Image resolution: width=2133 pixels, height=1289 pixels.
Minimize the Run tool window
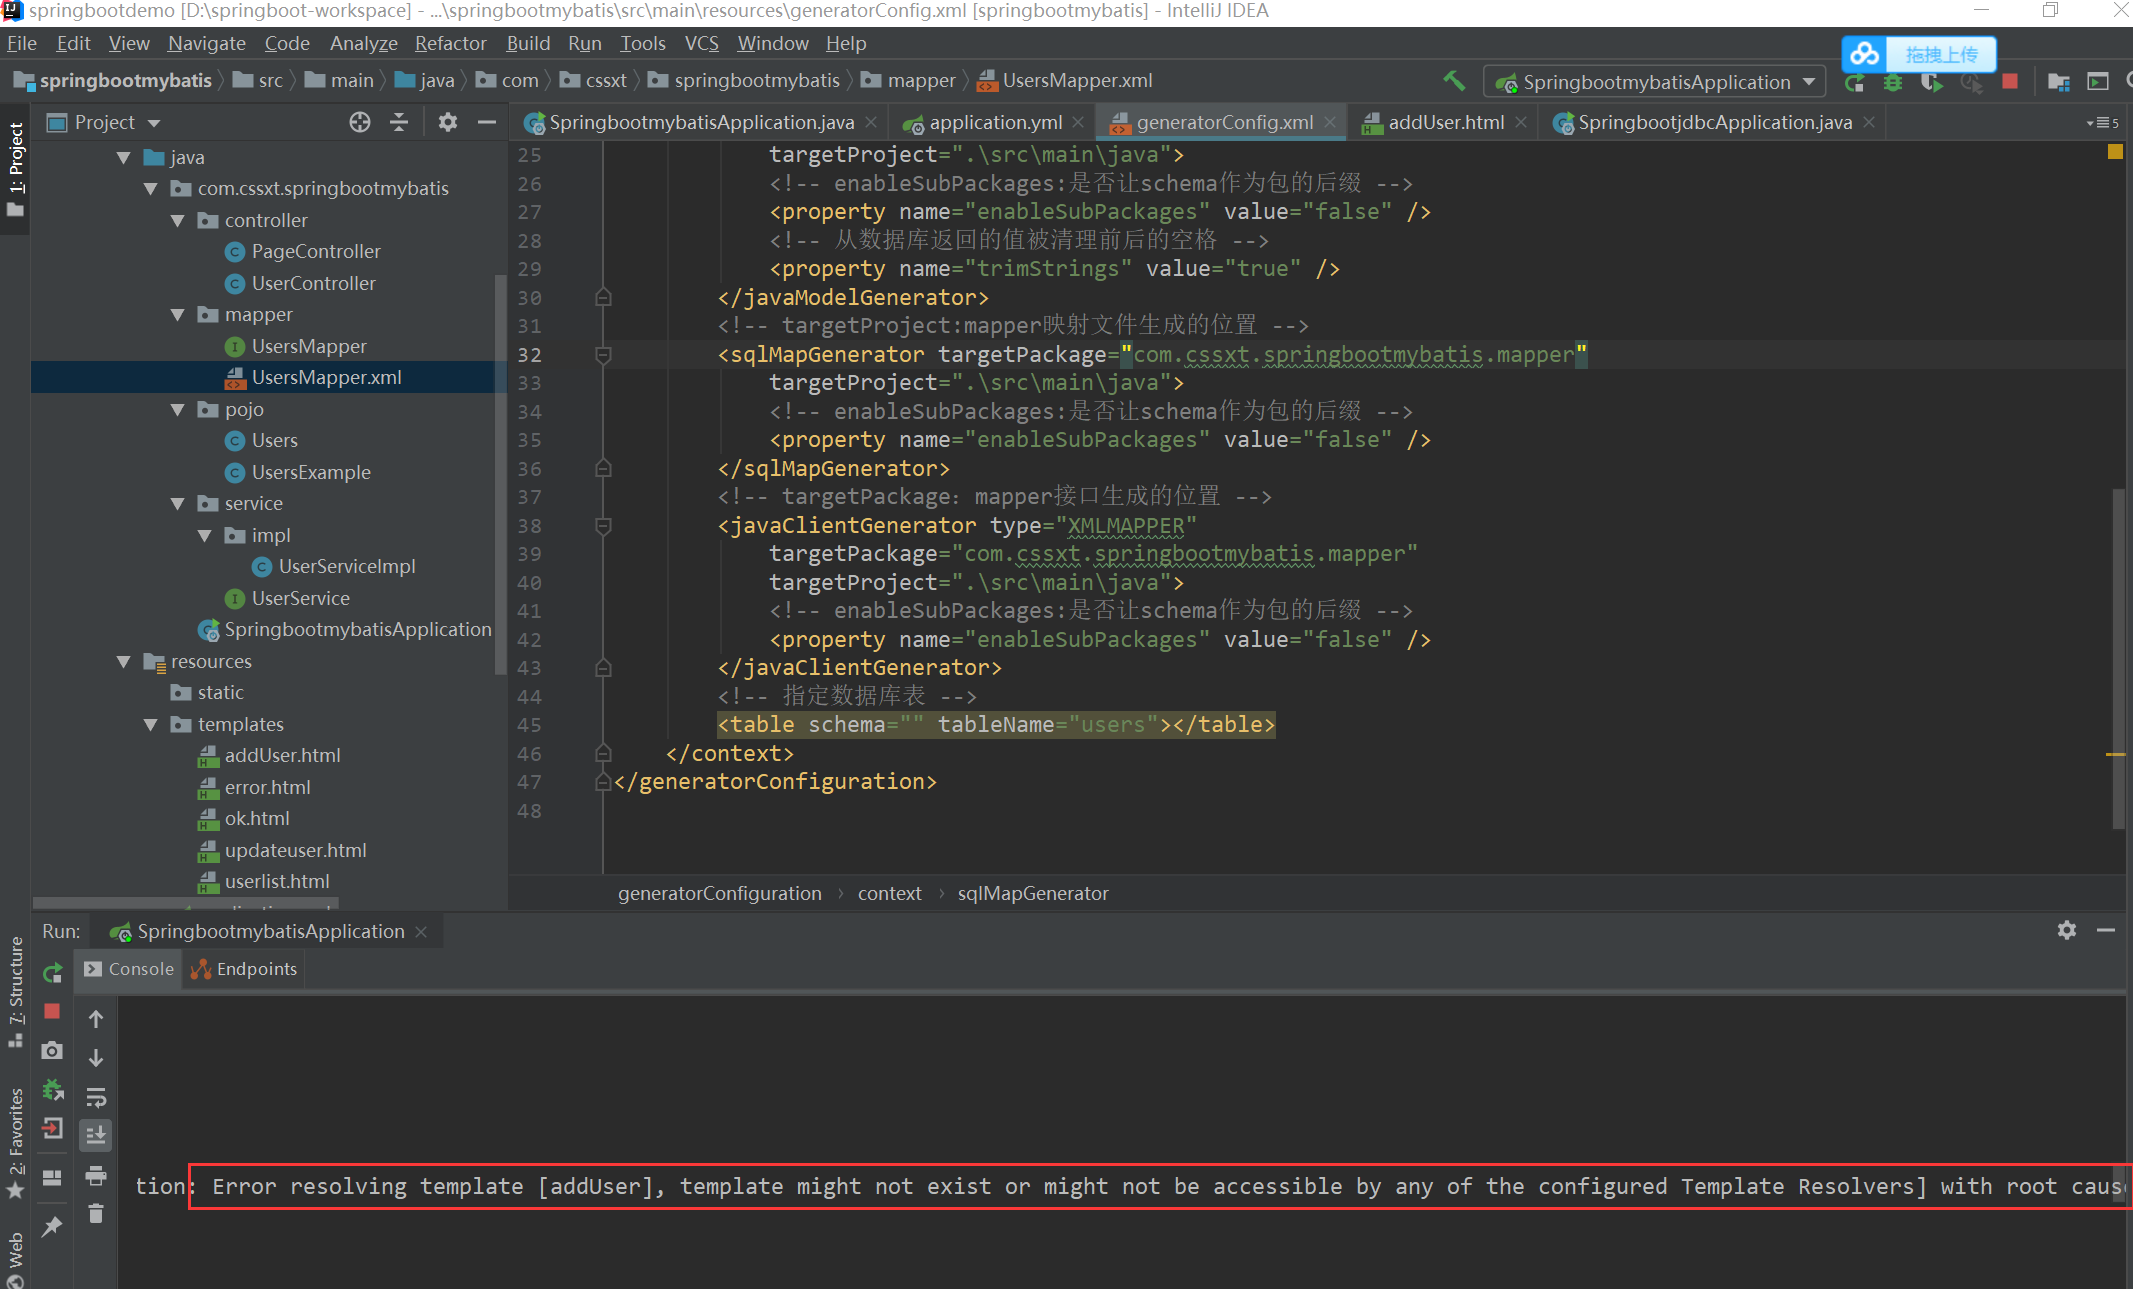pyautogui.click(x=2106, y=930)
